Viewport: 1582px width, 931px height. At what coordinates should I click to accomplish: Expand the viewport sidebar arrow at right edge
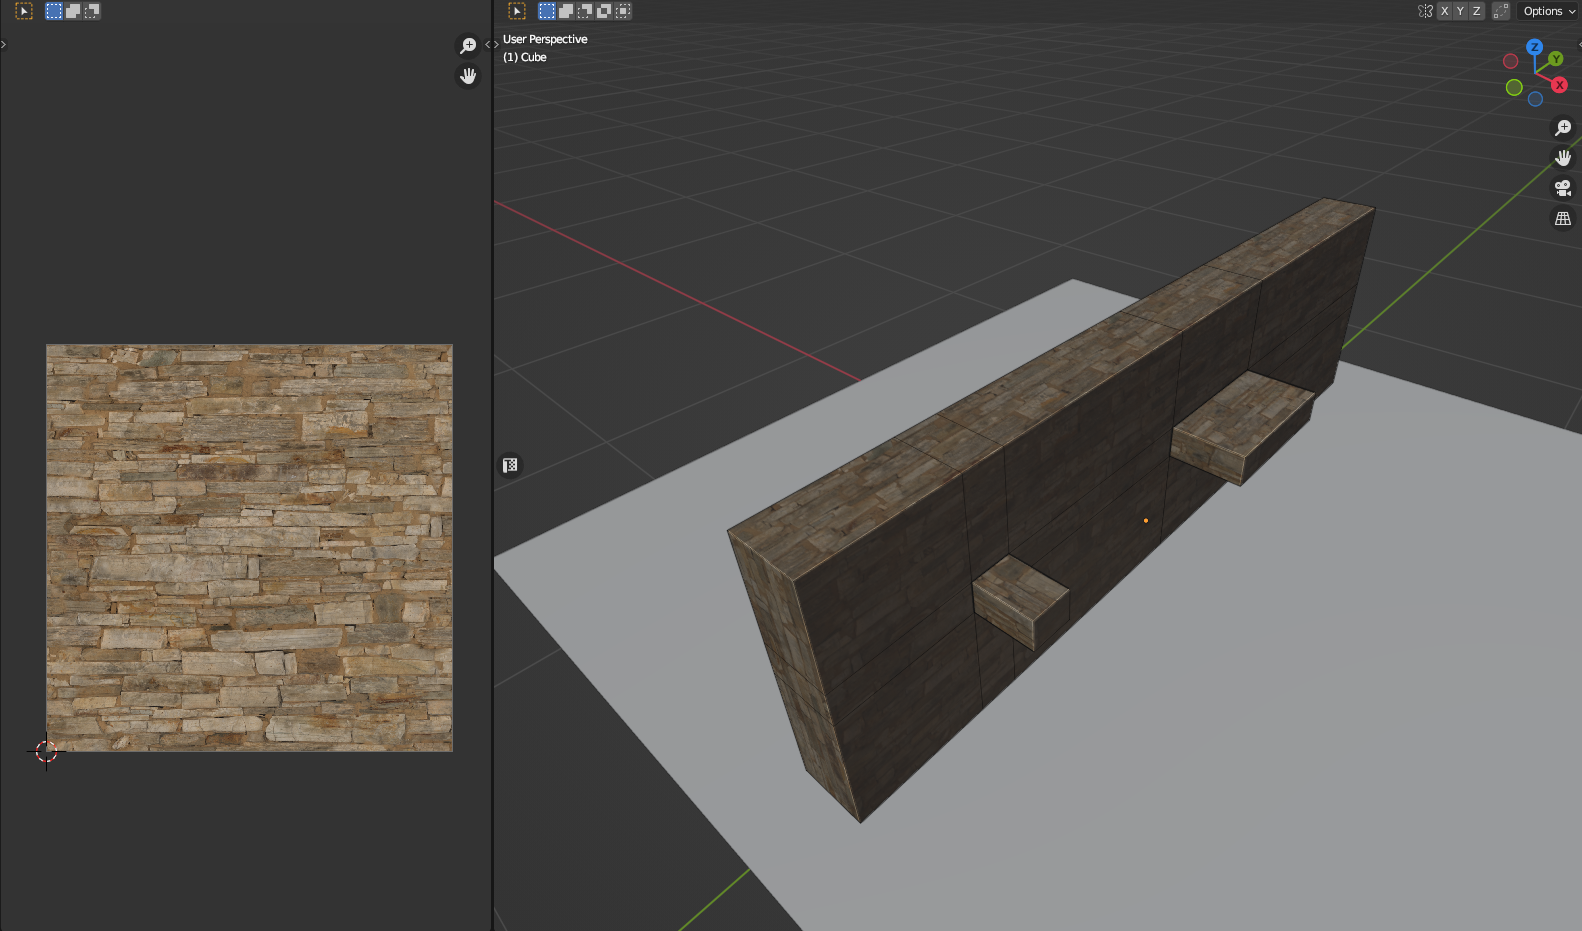1579,44
